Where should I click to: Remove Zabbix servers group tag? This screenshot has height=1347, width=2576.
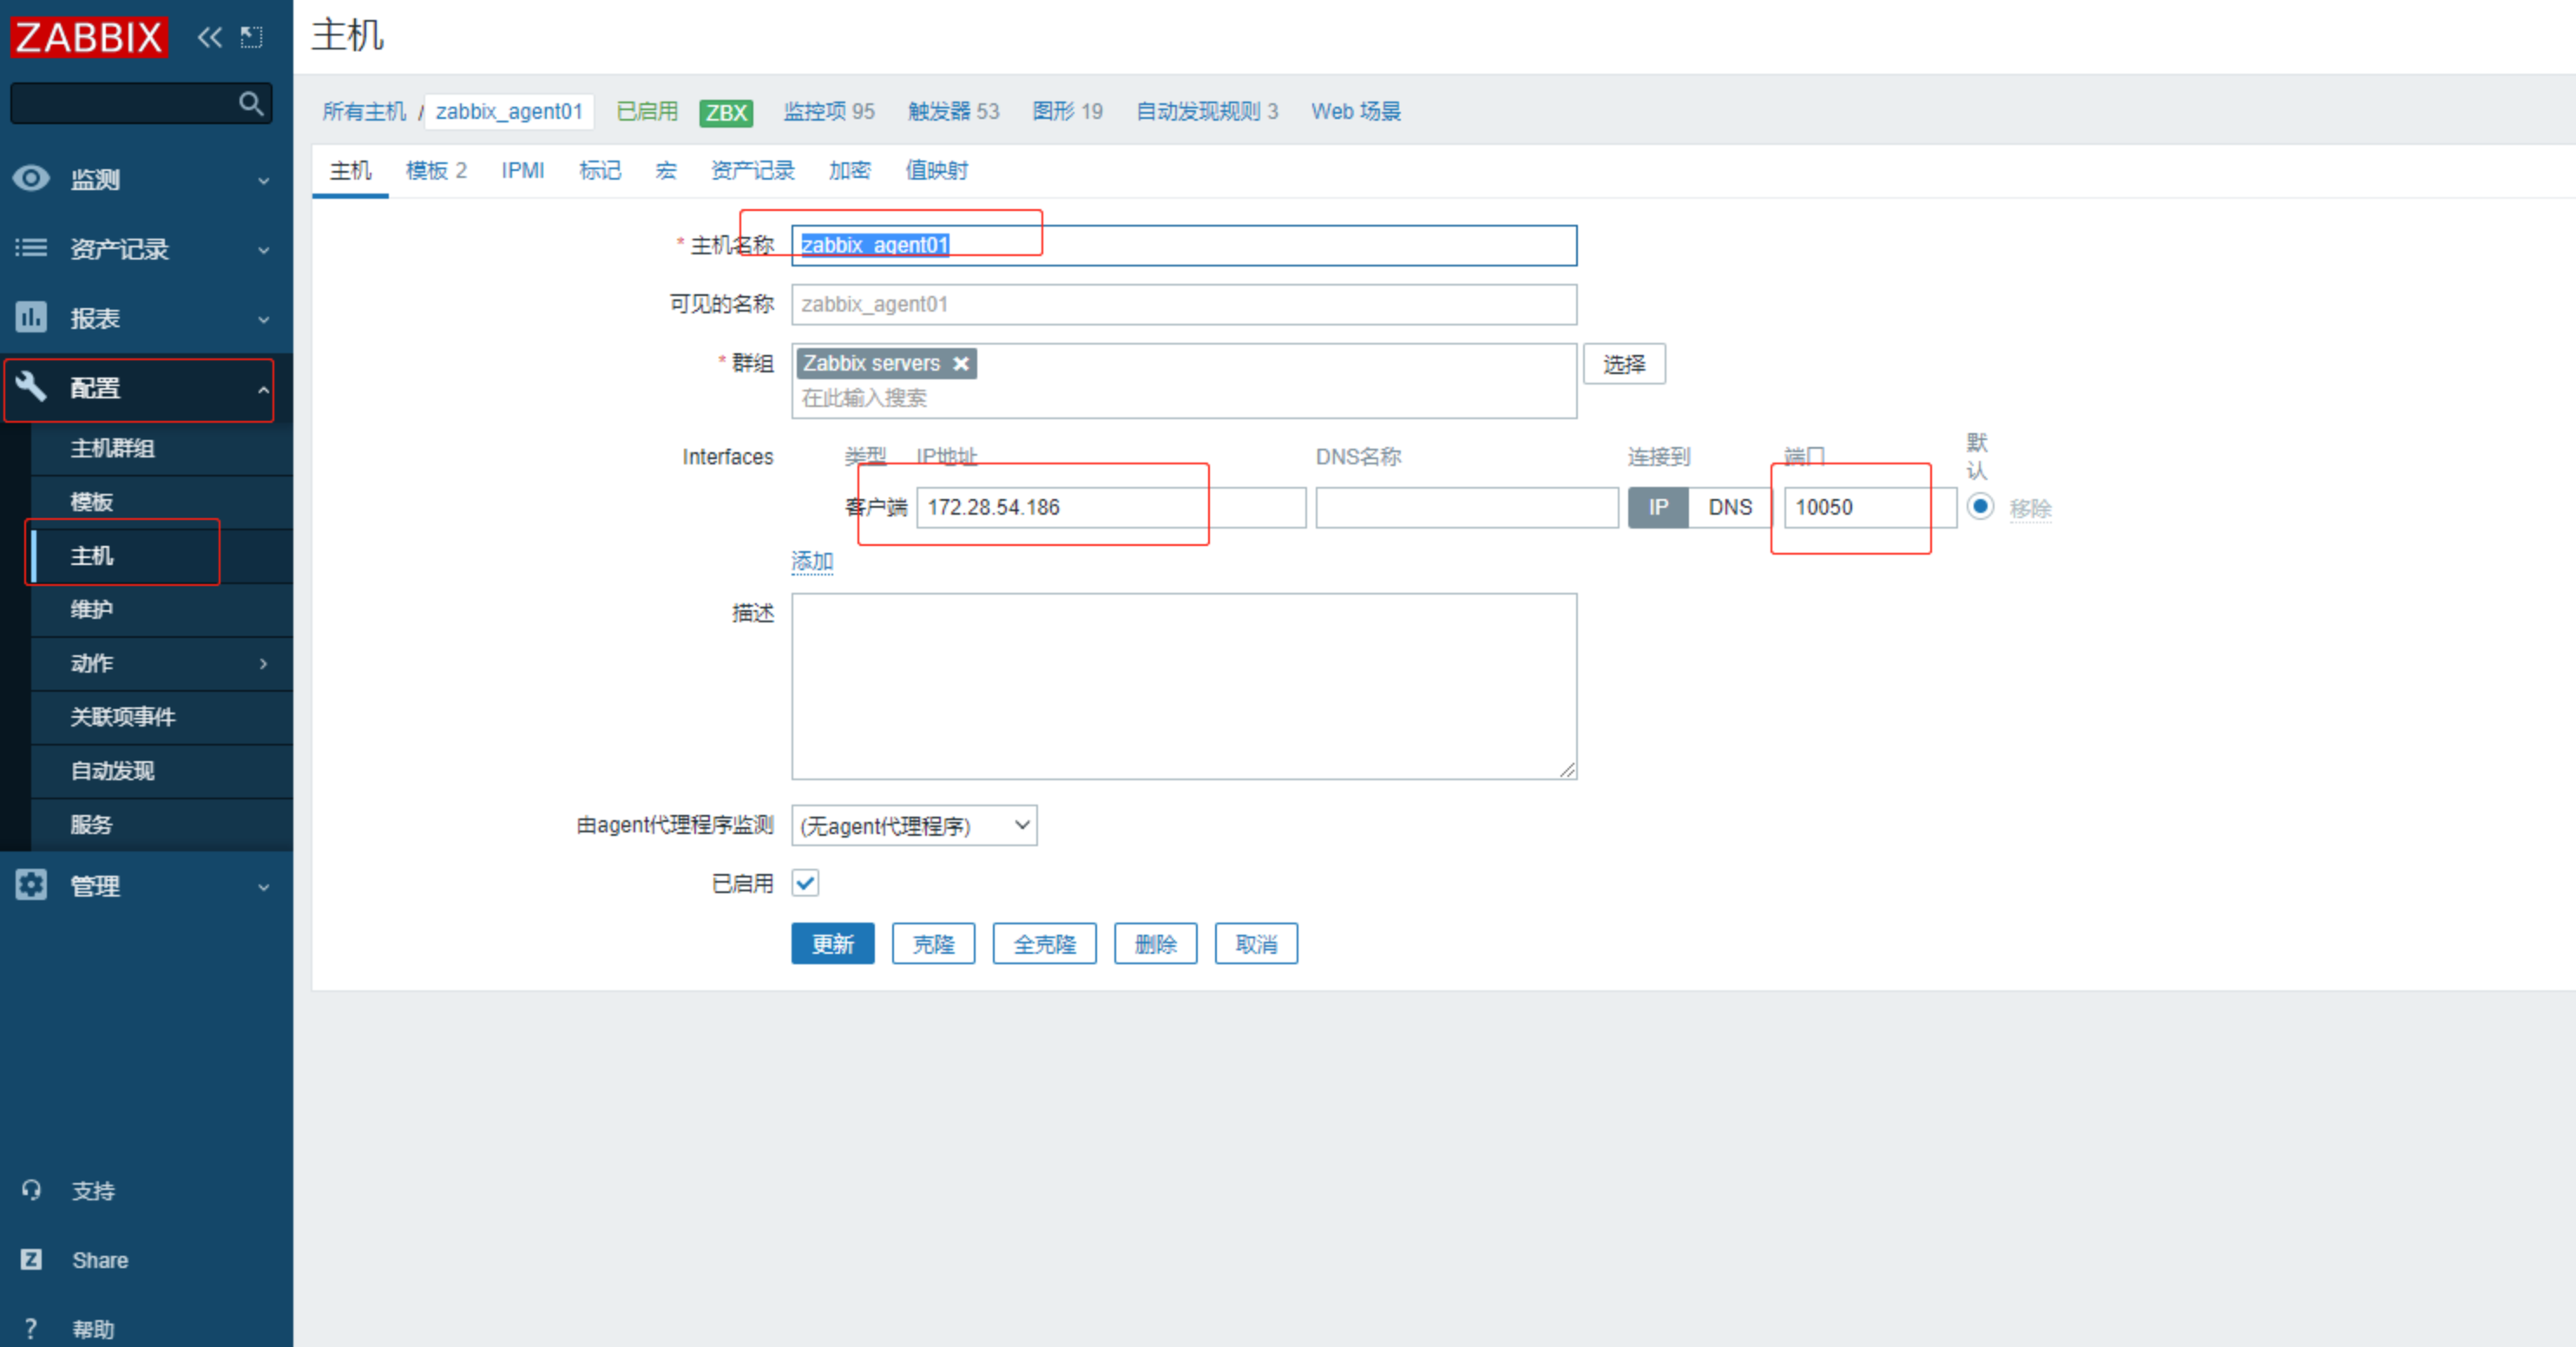point(961,364)
